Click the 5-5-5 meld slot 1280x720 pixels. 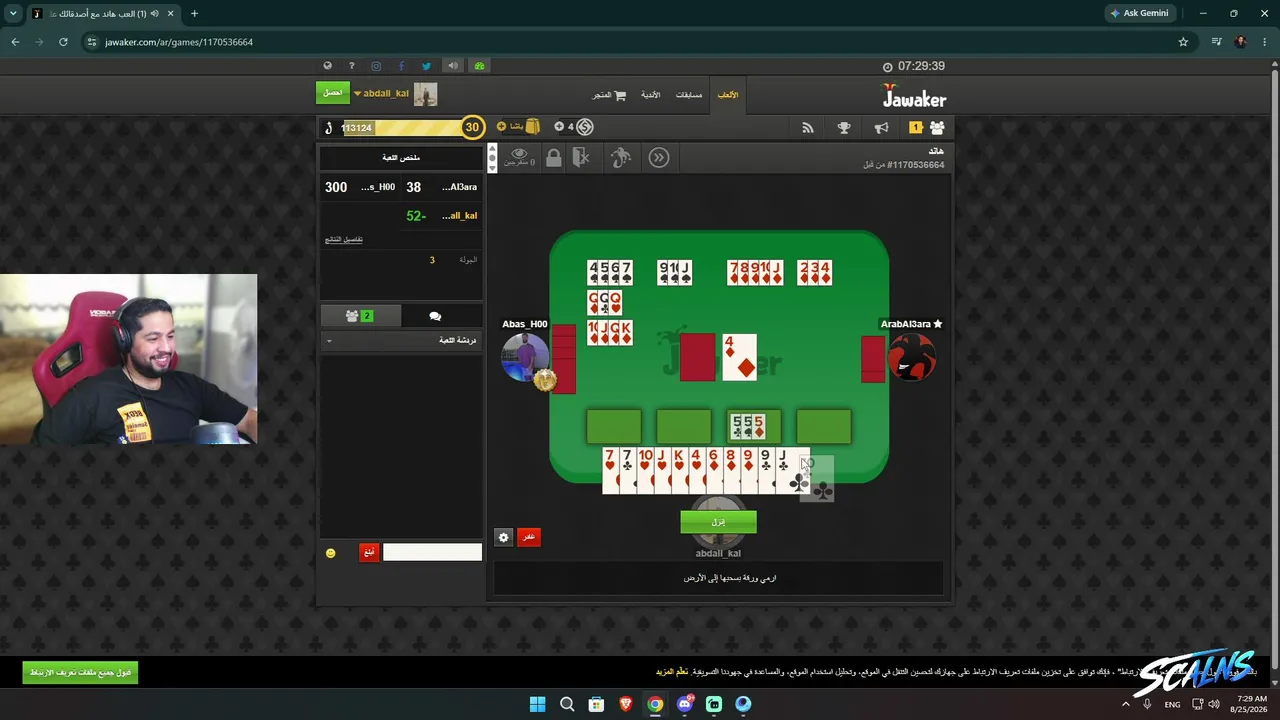(x=754, y=427)
